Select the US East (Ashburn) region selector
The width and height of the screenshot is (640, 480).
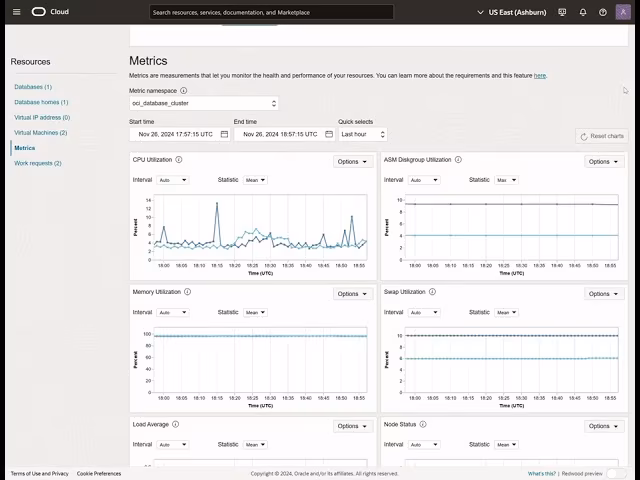click(x=520, y=12)
